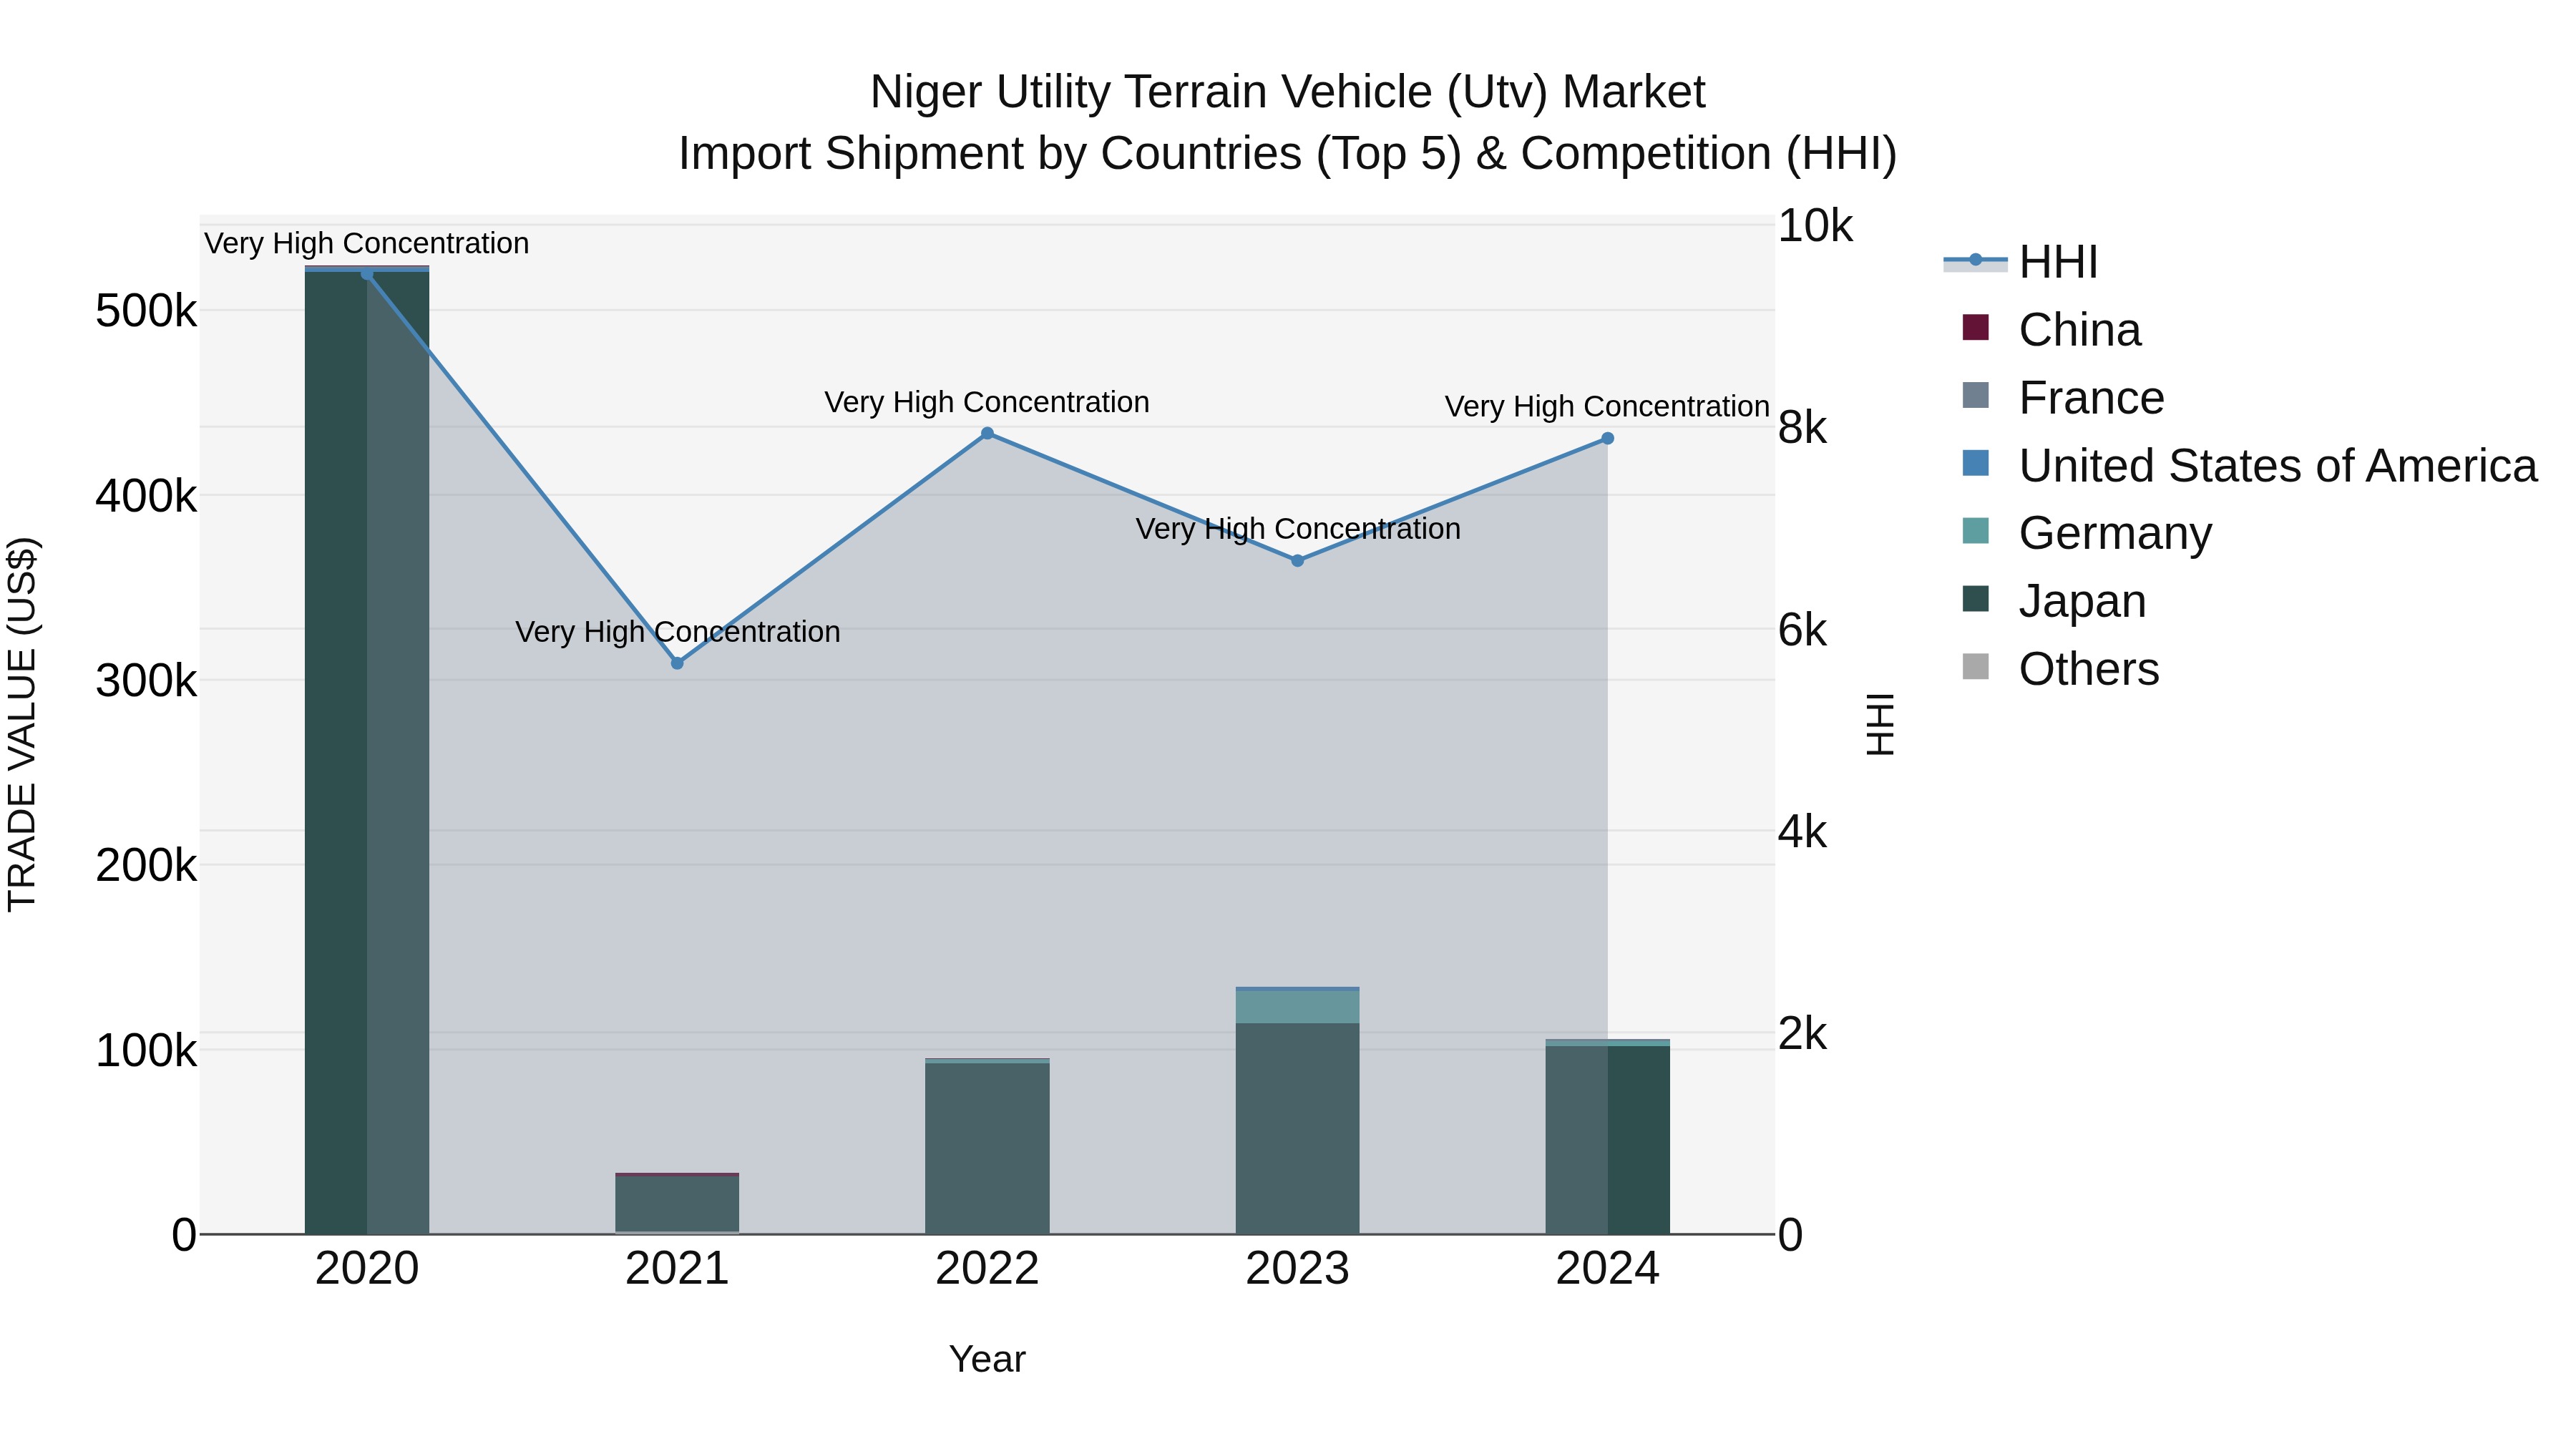
Task: Toggle the HHI legend entry
Action: (2020, 262)
